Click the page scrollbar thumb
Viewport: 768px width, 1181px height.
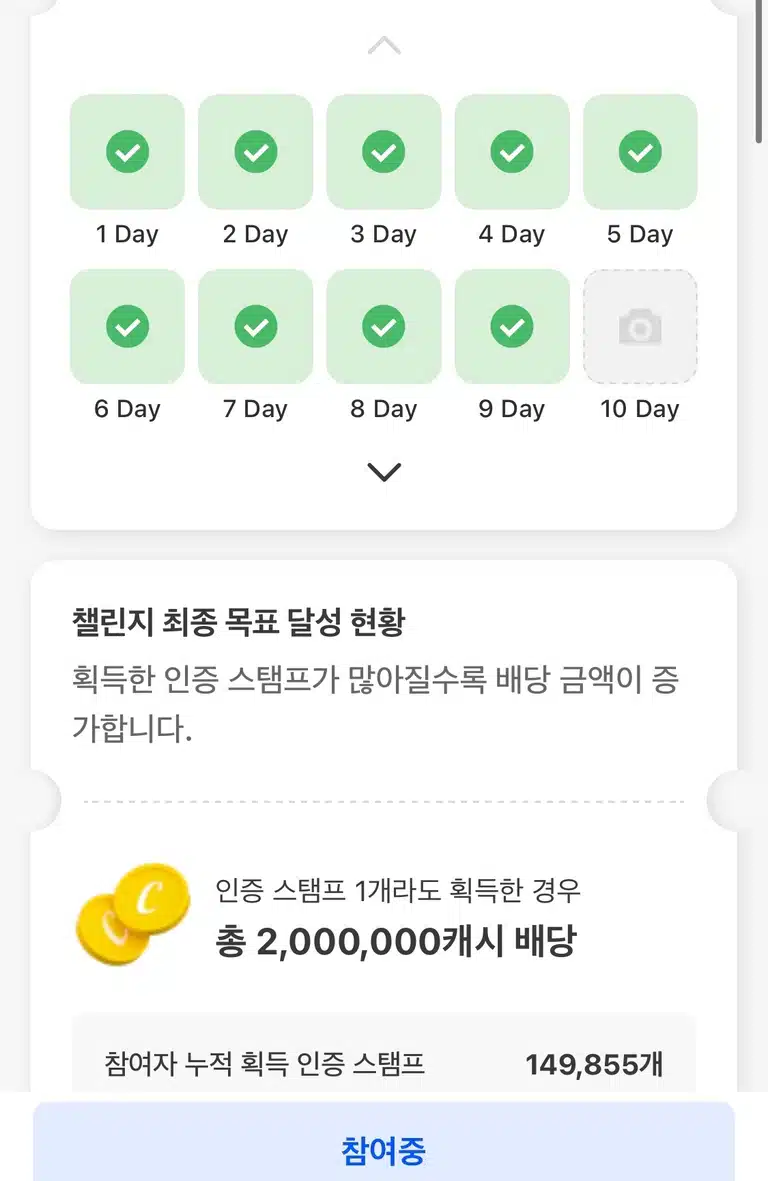759,72
